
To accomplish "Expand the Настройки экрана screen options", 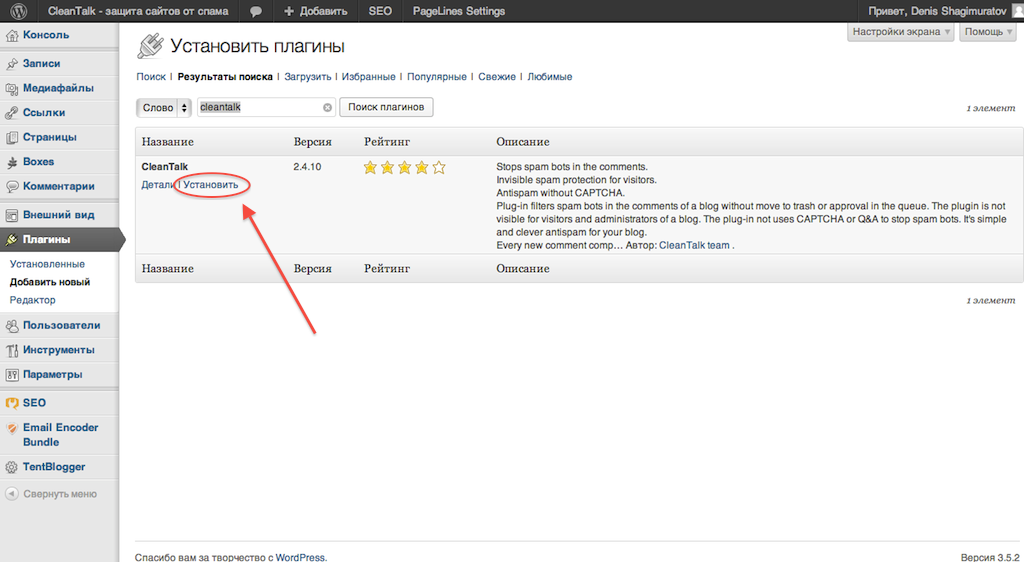I will point(901,32).
